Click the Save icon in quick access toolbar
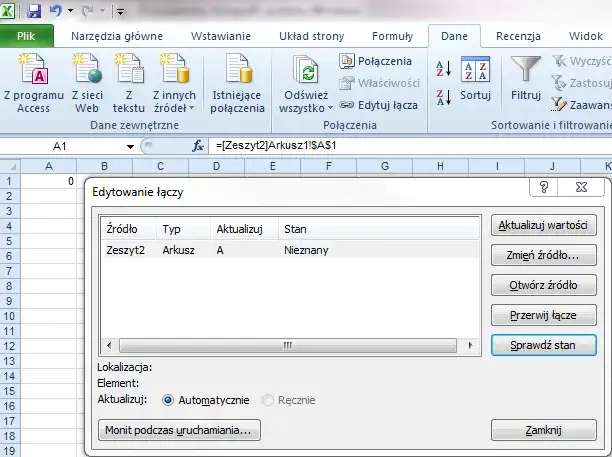The height and width of the screenshot is (457, 612). coord(34,12)
